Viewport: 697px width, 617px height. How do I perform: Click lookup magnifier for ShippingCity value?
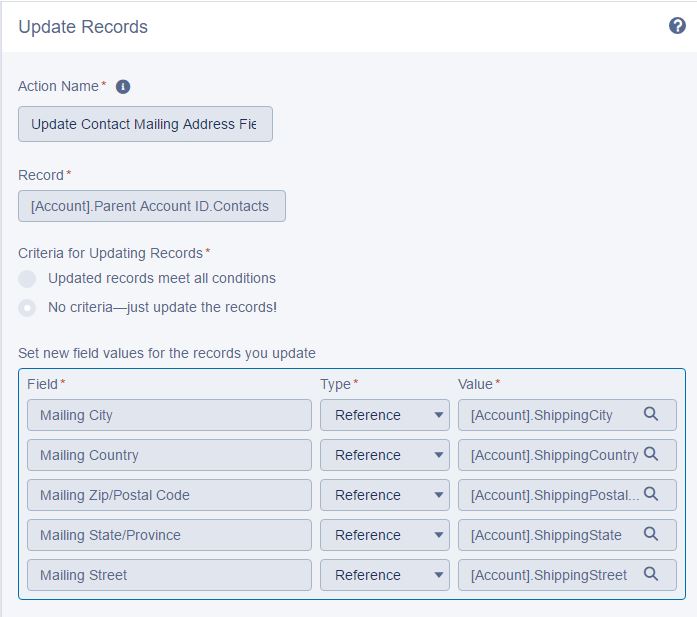point(651,414)
